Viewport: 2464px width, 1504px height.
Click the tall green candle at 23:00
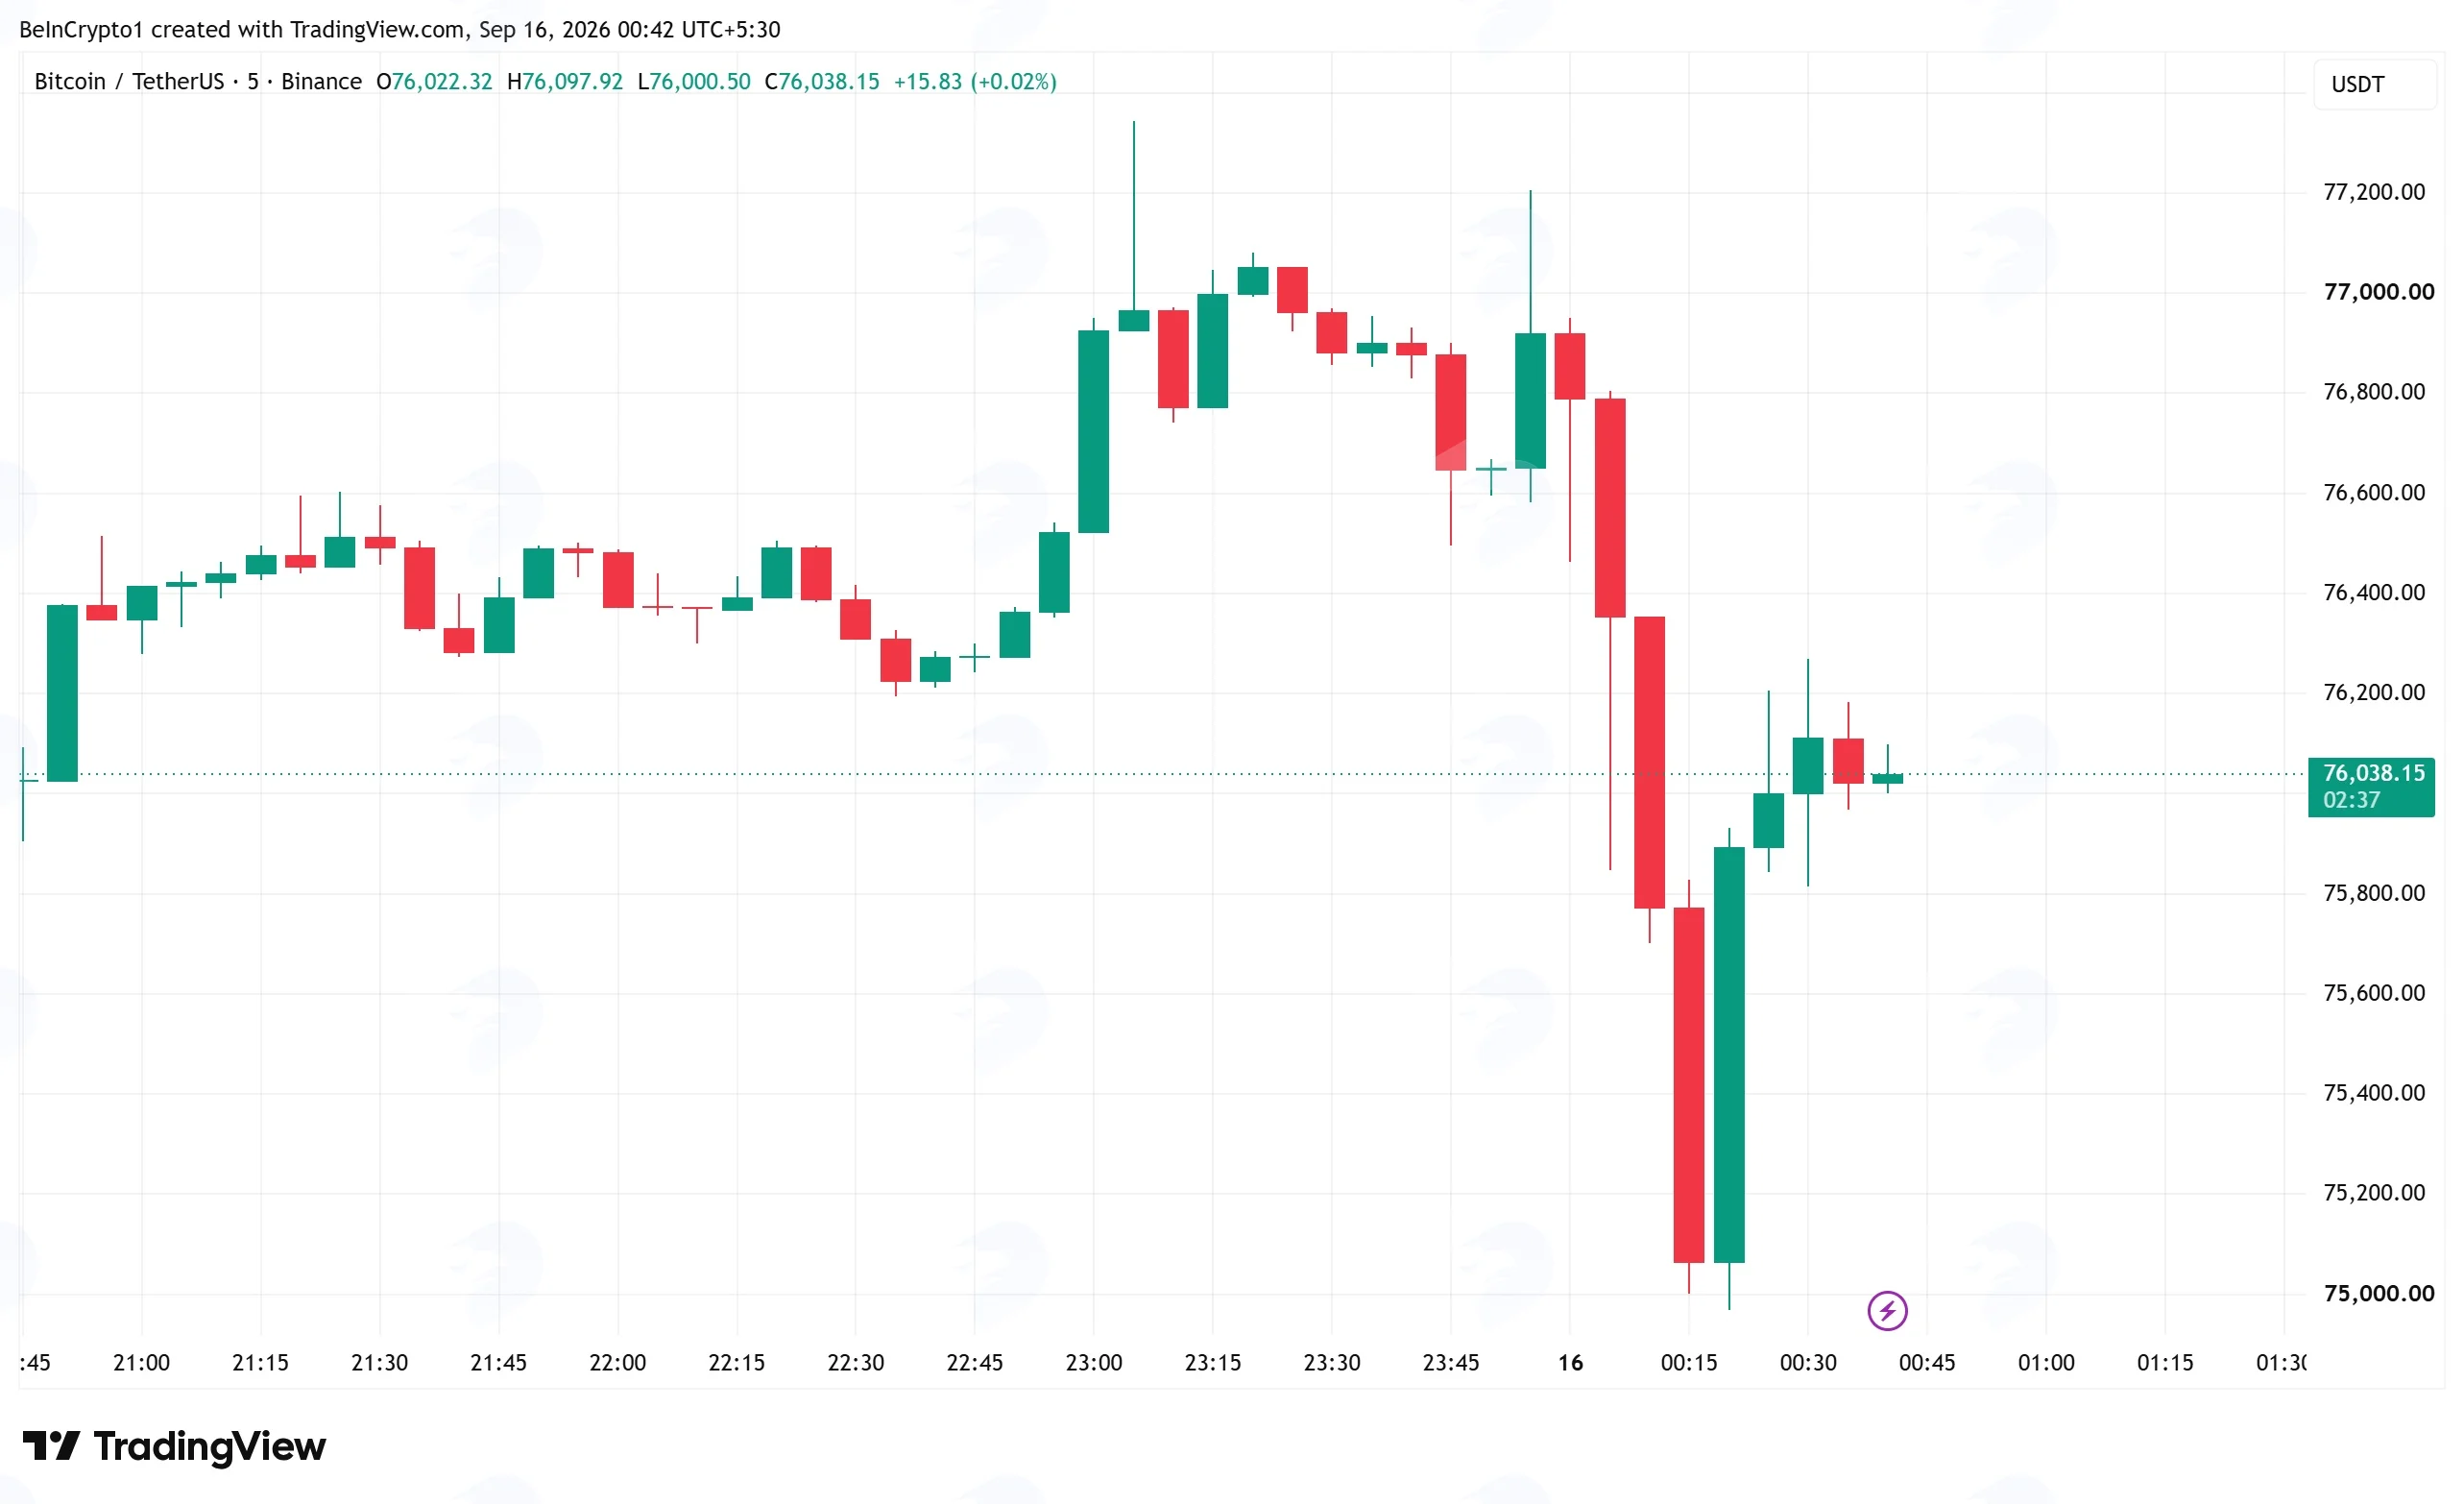[1093, 431]
